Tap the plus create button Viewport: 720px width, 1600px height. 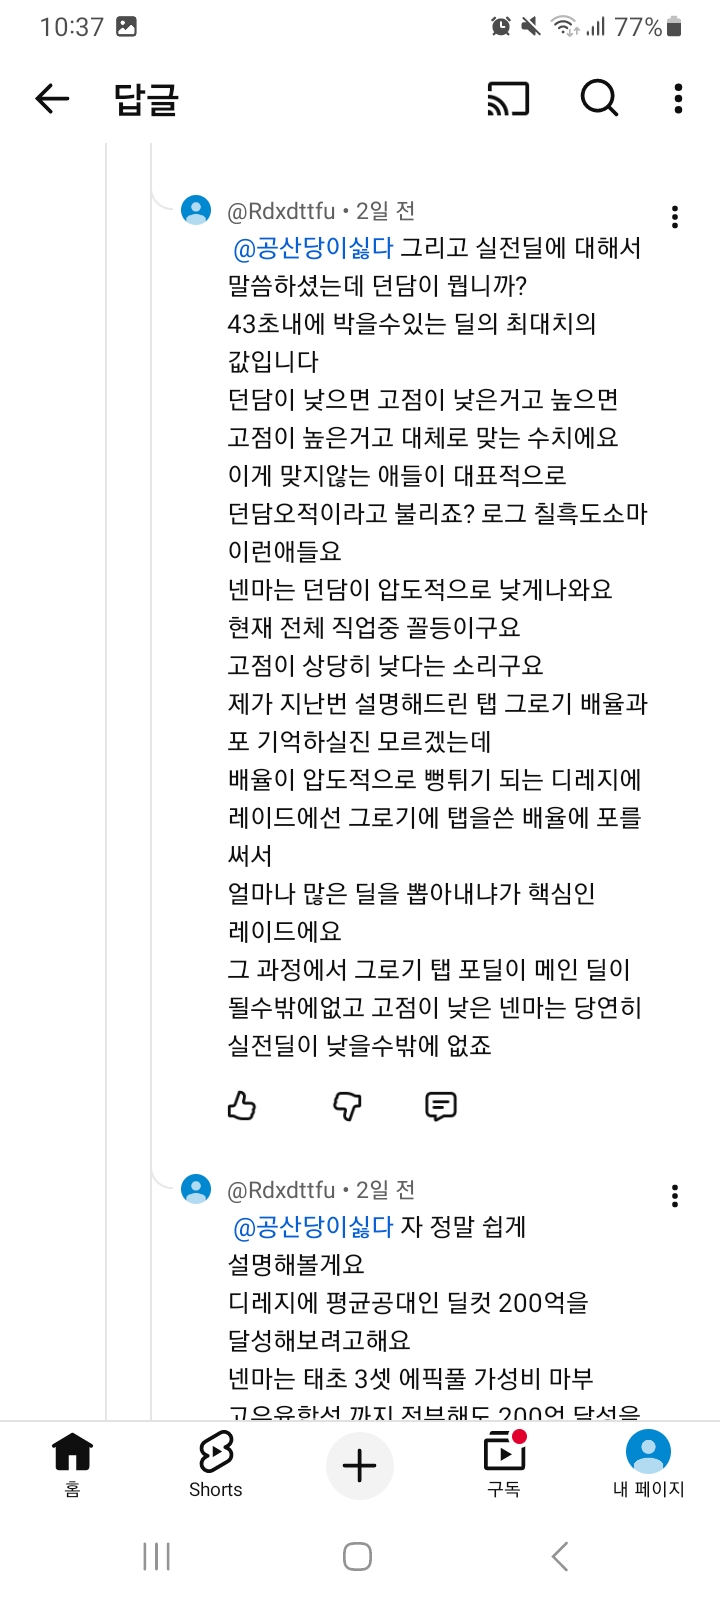click(360, 1466)
